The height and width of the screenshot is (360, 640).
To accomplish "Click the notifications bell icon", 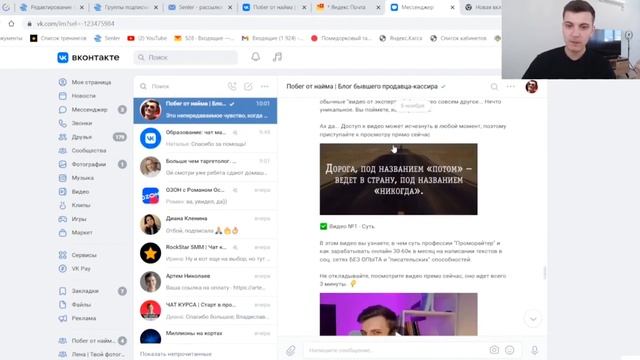I will pyautogui.click(x=256, y=57).
